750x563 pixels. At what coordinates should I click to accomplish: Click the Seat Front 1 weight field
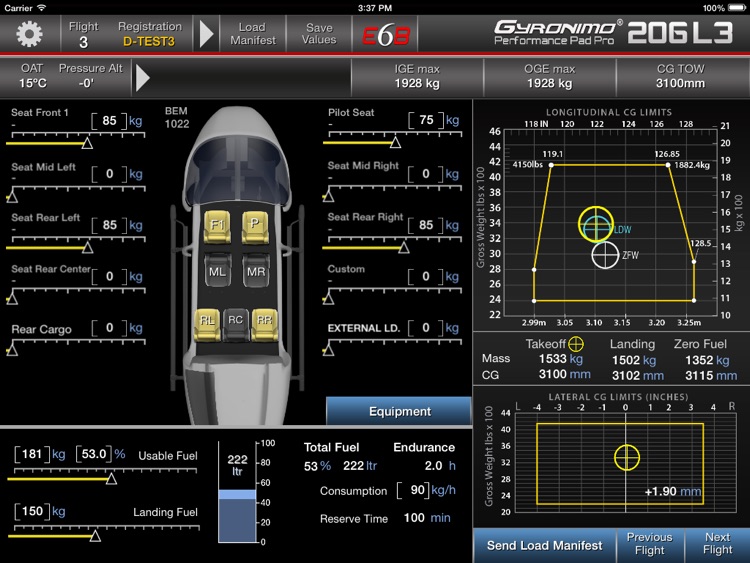(x=110, y=121)
